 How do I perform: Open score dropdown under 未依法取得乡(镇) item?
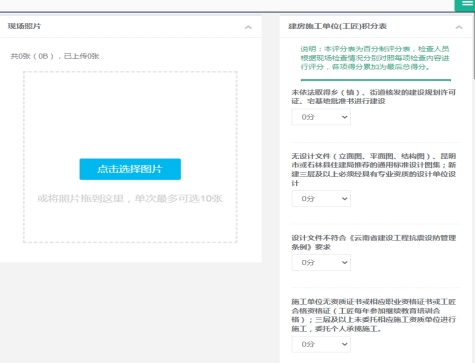coord(321,117)
